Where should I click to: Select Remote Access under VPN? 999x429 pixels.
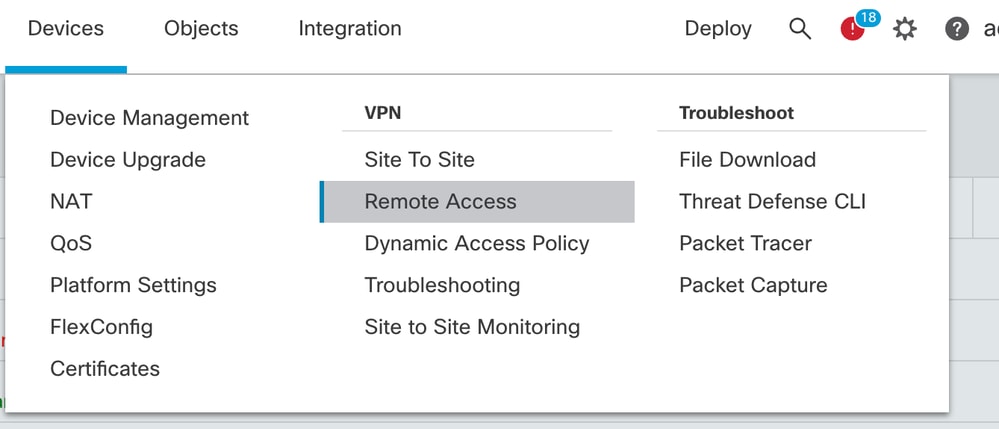477,201
